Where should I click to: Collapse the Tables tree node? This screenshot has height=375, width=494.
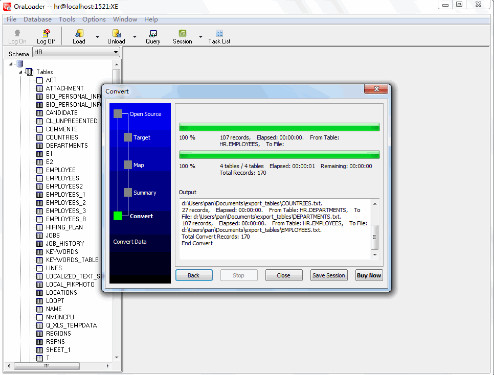pos(21,72)
